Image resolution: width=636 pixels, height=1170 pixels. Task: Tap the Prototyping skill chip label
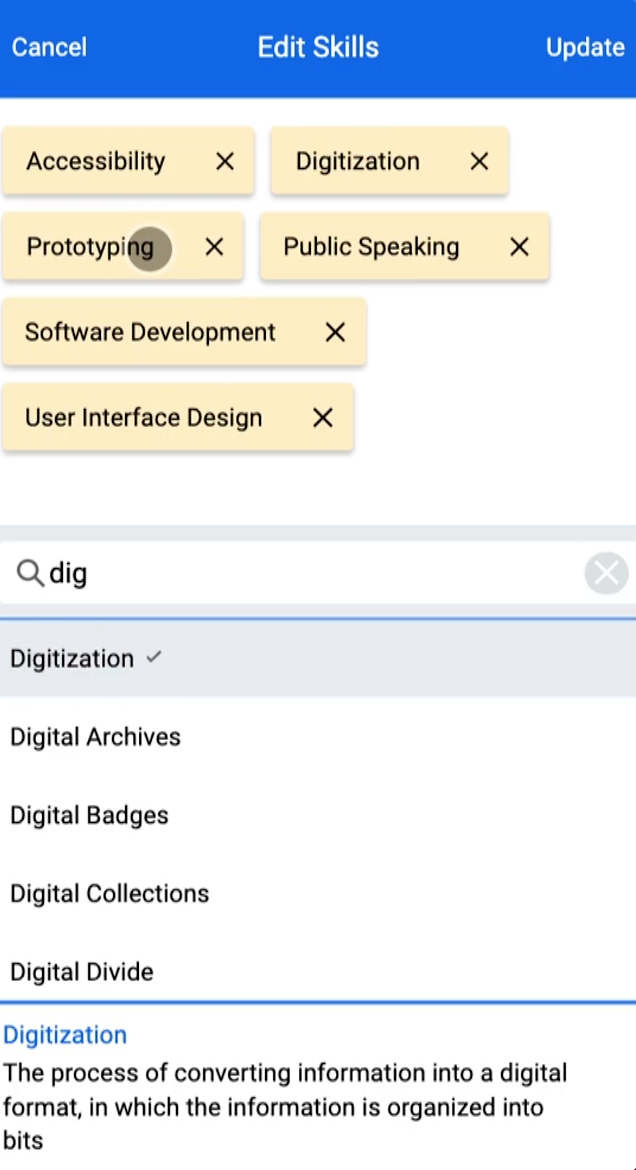[90, 247]
